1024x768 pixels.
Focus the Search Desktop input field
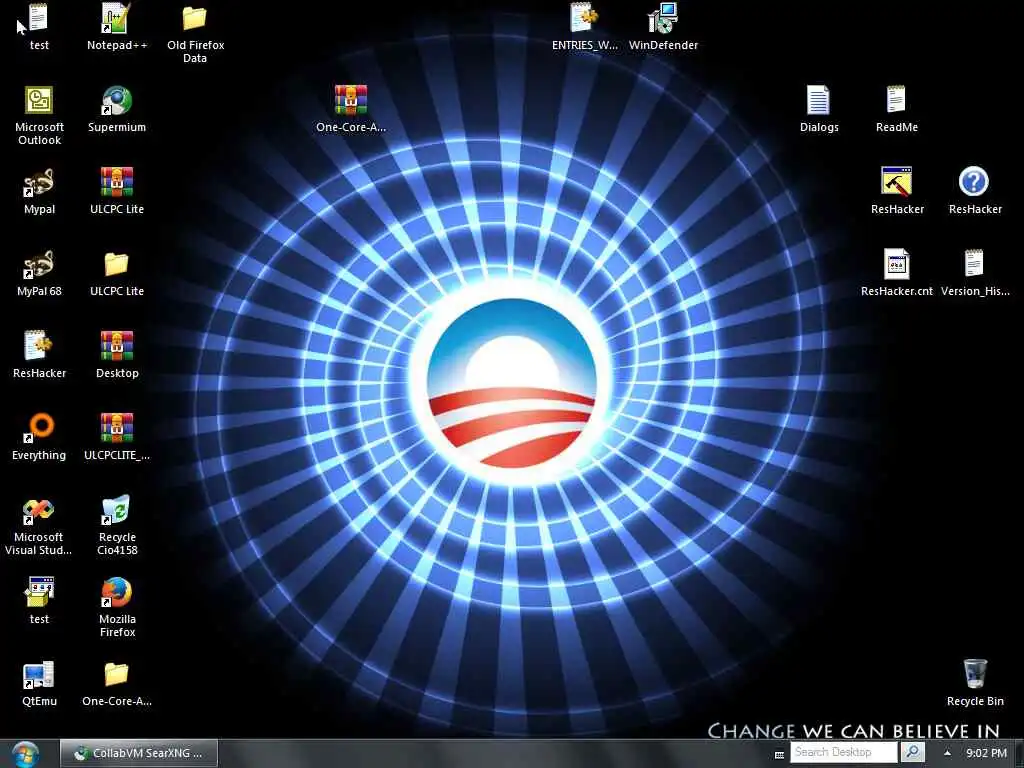pyautogui.click(x=844, y=752)
